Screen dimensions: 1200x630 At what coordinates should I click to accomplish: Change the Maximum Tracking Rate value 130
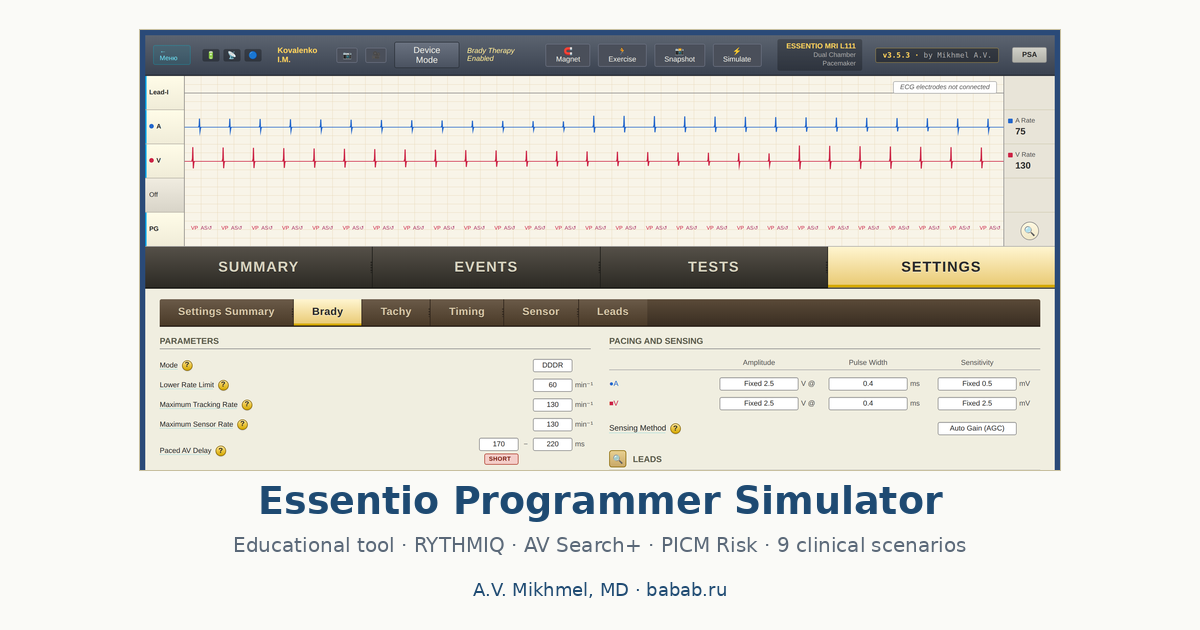click(552, 405)
